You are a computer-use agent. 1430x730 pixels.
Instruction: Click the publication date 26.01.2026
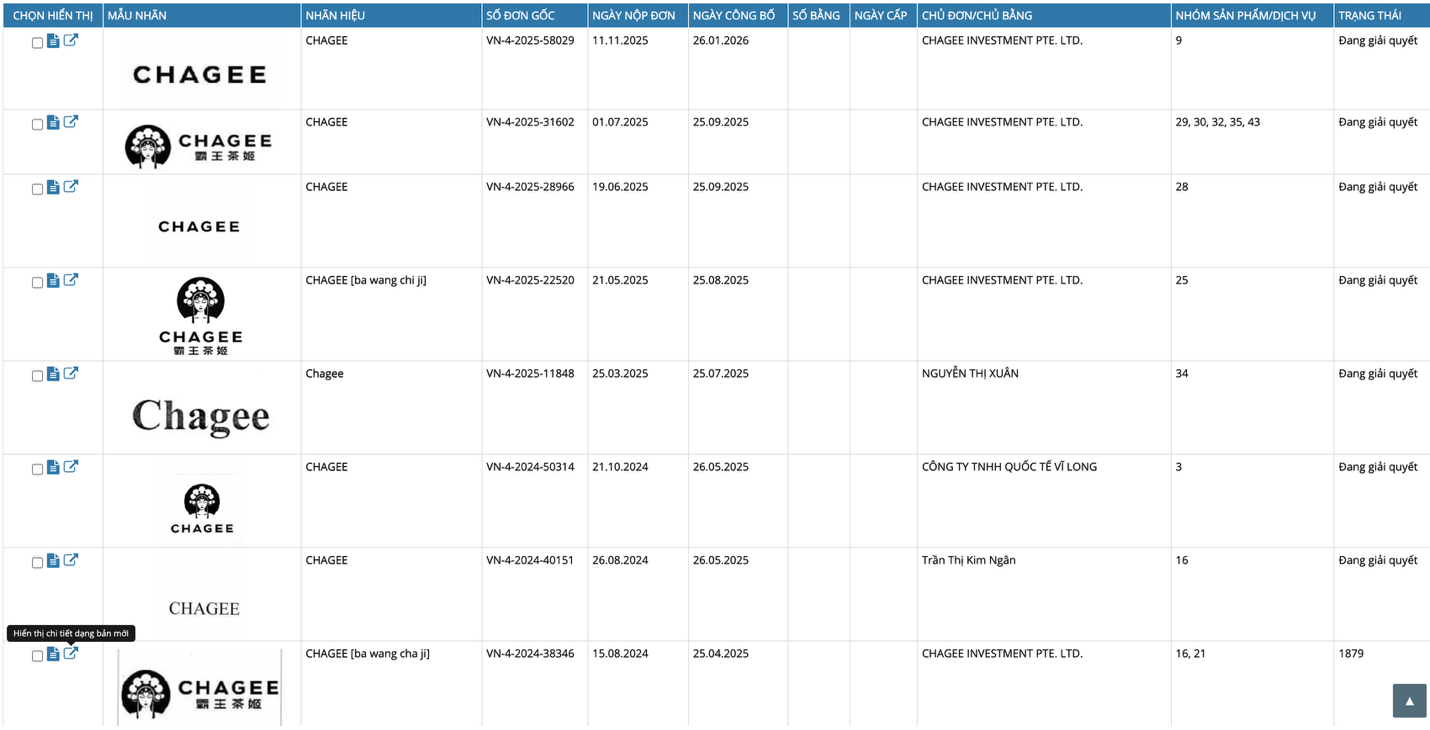pos(721,41)
